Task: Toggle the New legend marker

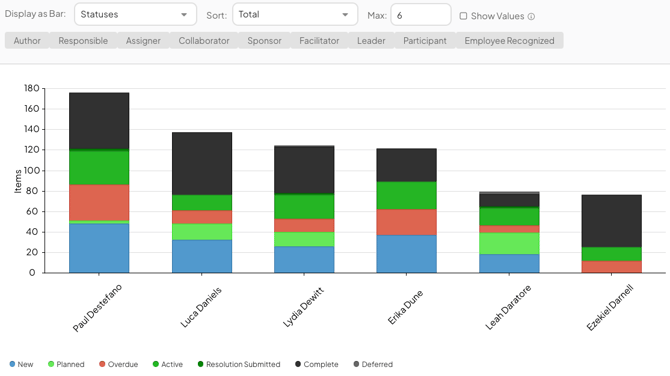Action: [12, 364]
